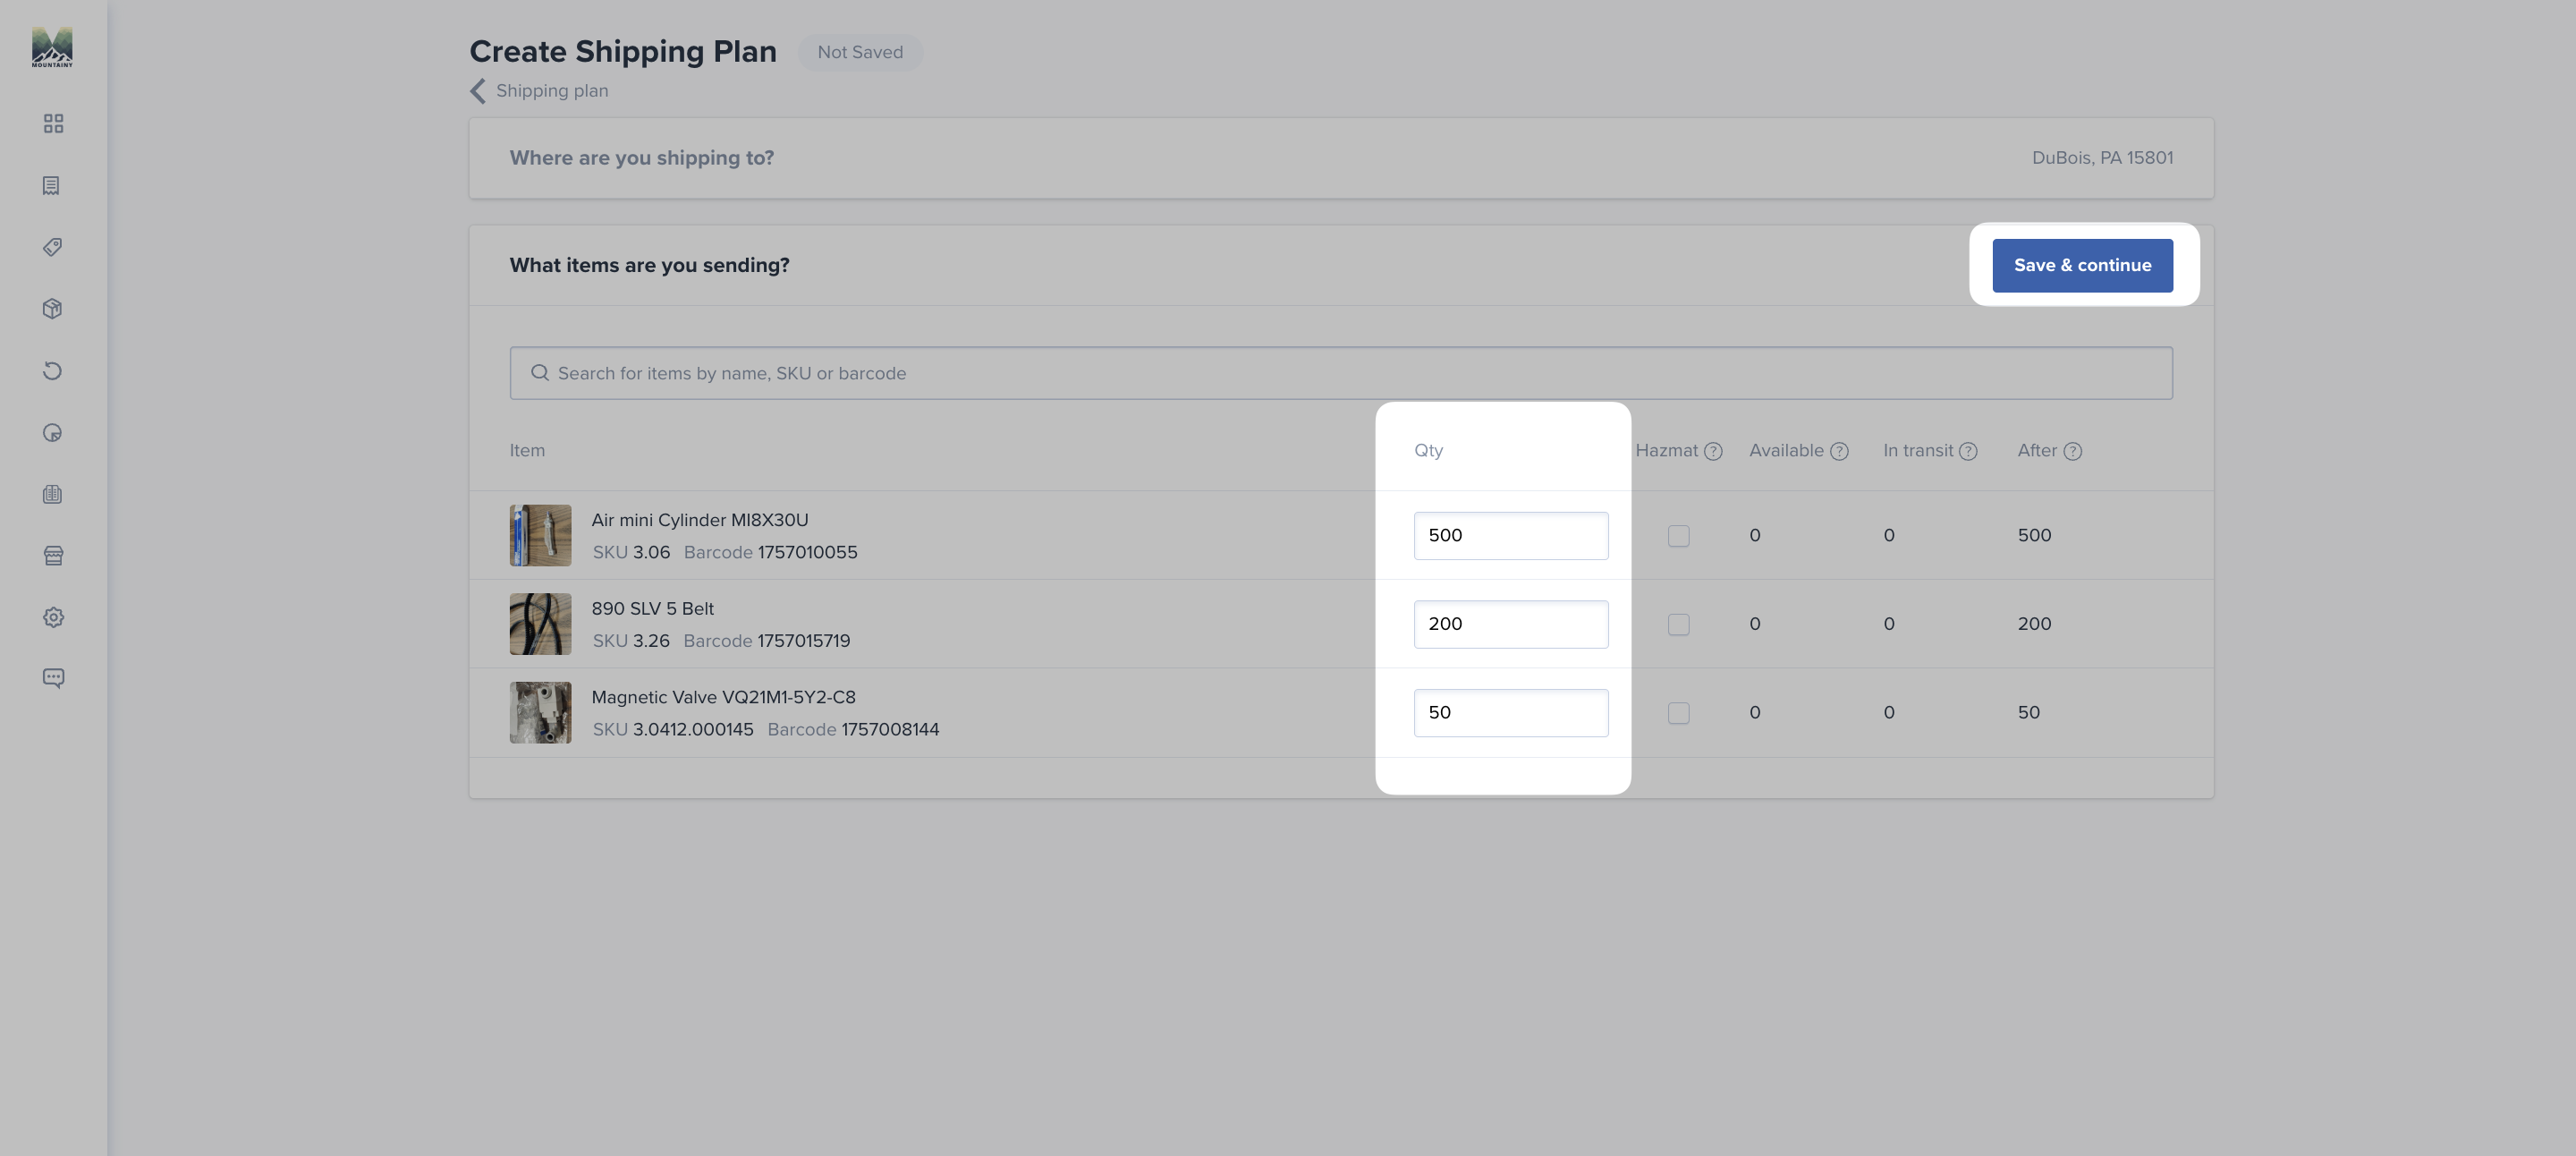Open the orders receipt icon in sidebar

(x=51, y=185)
